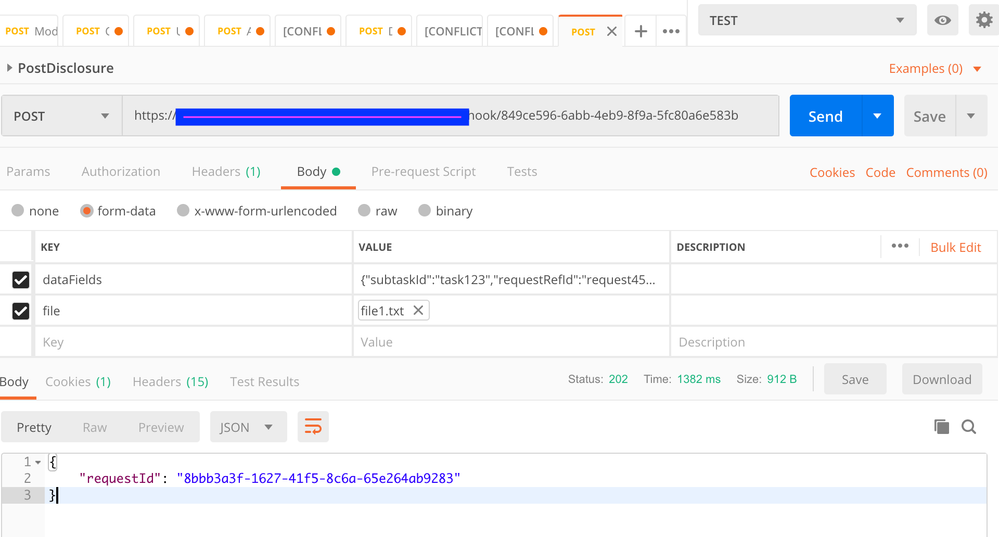Close the active POST tab
Image resolution: width=999 pixels, height=537 pixels.
612,31
